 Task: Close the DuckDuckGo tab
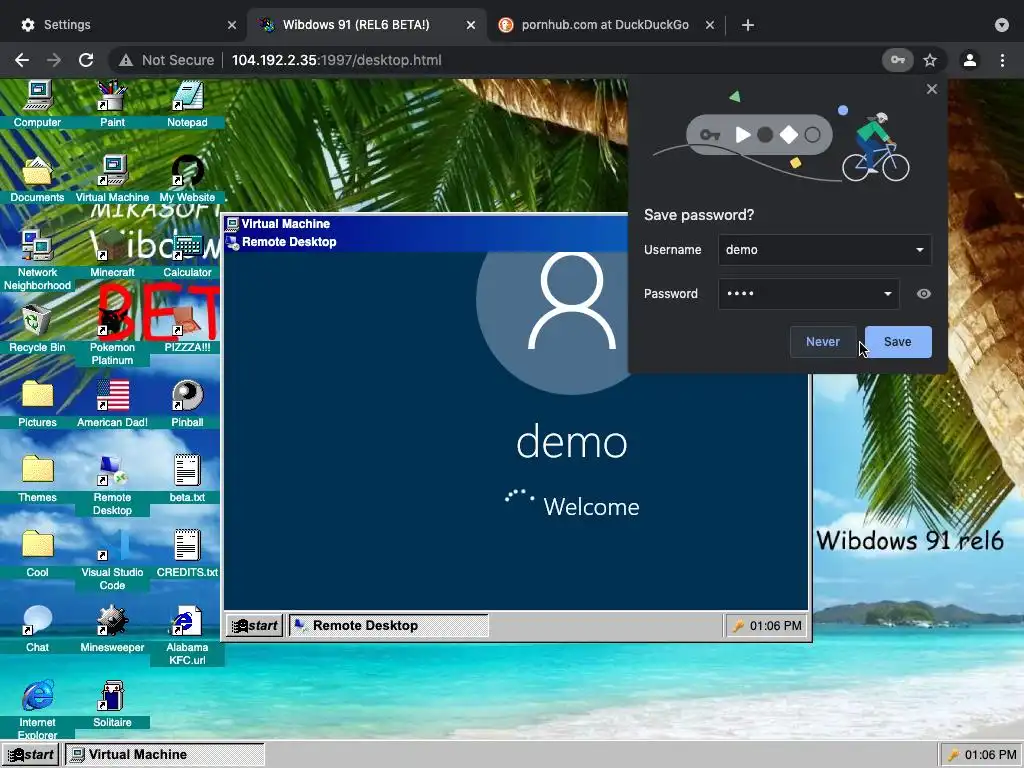tap(710, 25)
